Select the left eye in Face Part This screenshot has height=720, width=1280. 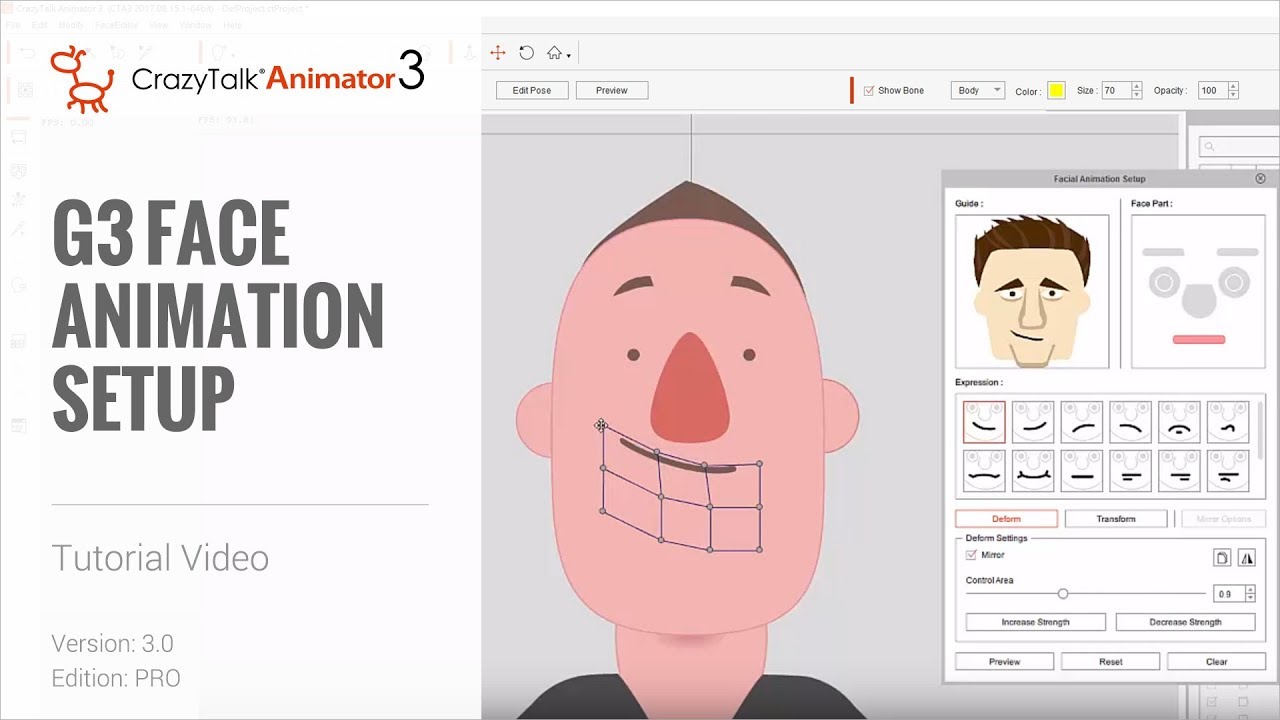coord(1163,283)
